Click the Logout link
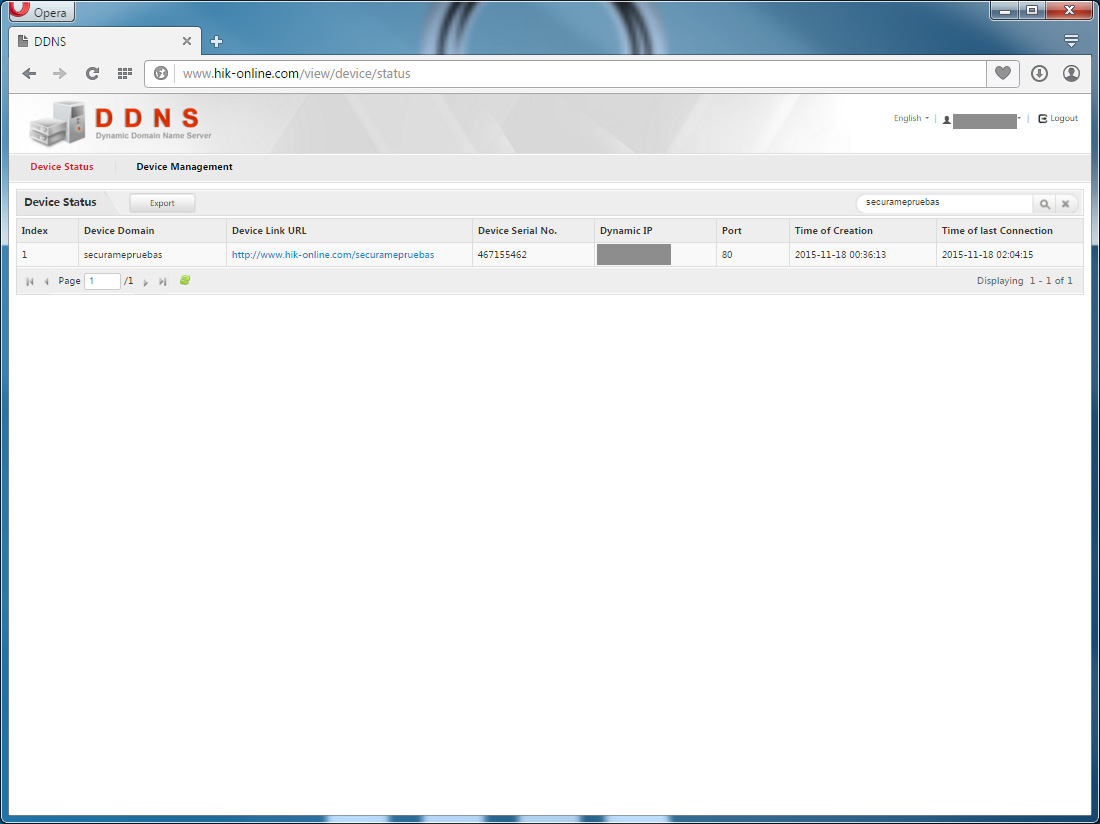 [1058, 119]
